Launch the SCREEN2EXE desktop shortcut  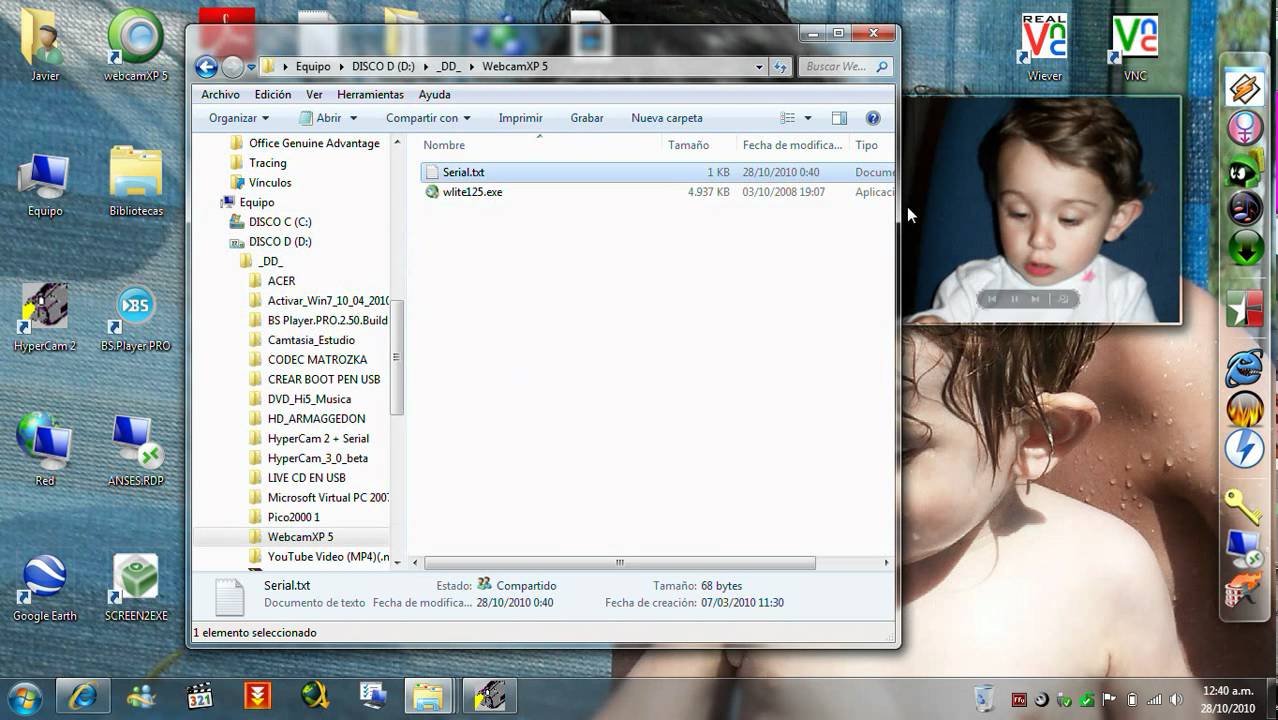pos(136,588)
